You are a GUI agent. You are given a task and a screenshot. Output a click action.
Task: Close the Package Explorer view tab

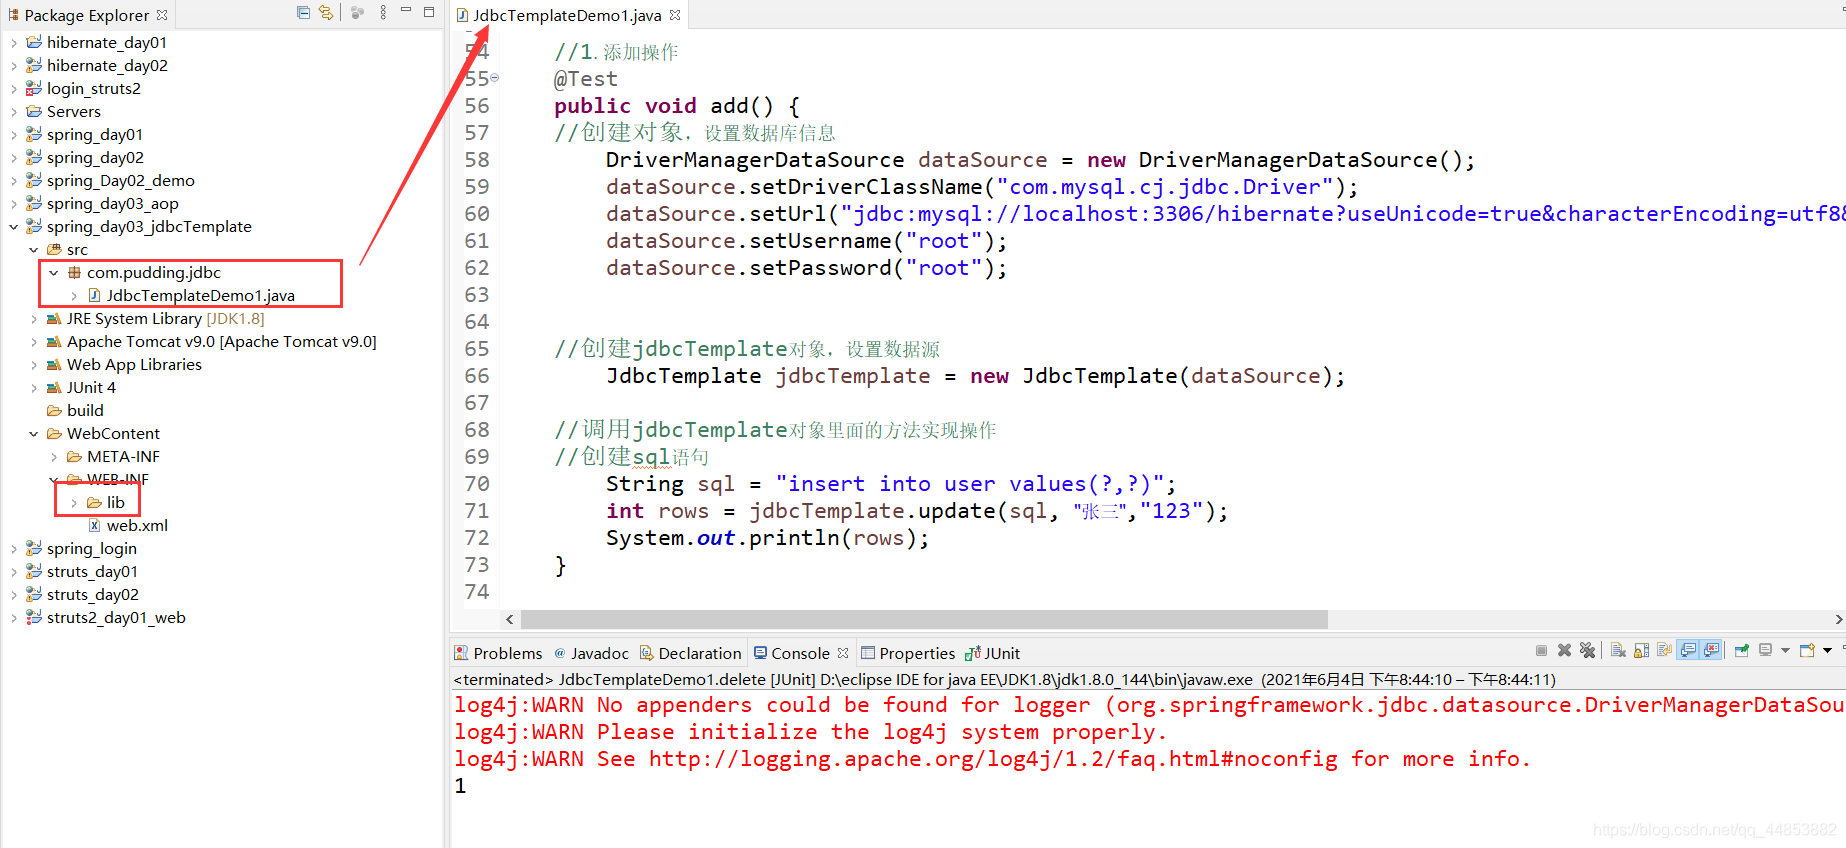point(162,15)
